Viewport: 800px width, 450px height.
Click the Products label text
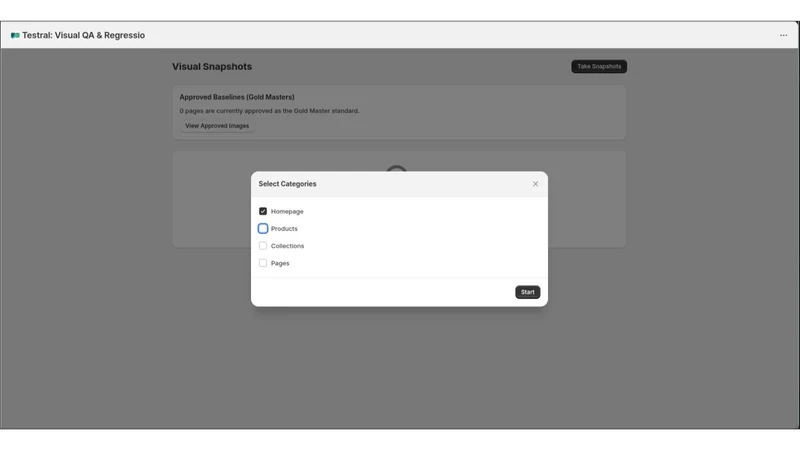[x=284, y=229]
